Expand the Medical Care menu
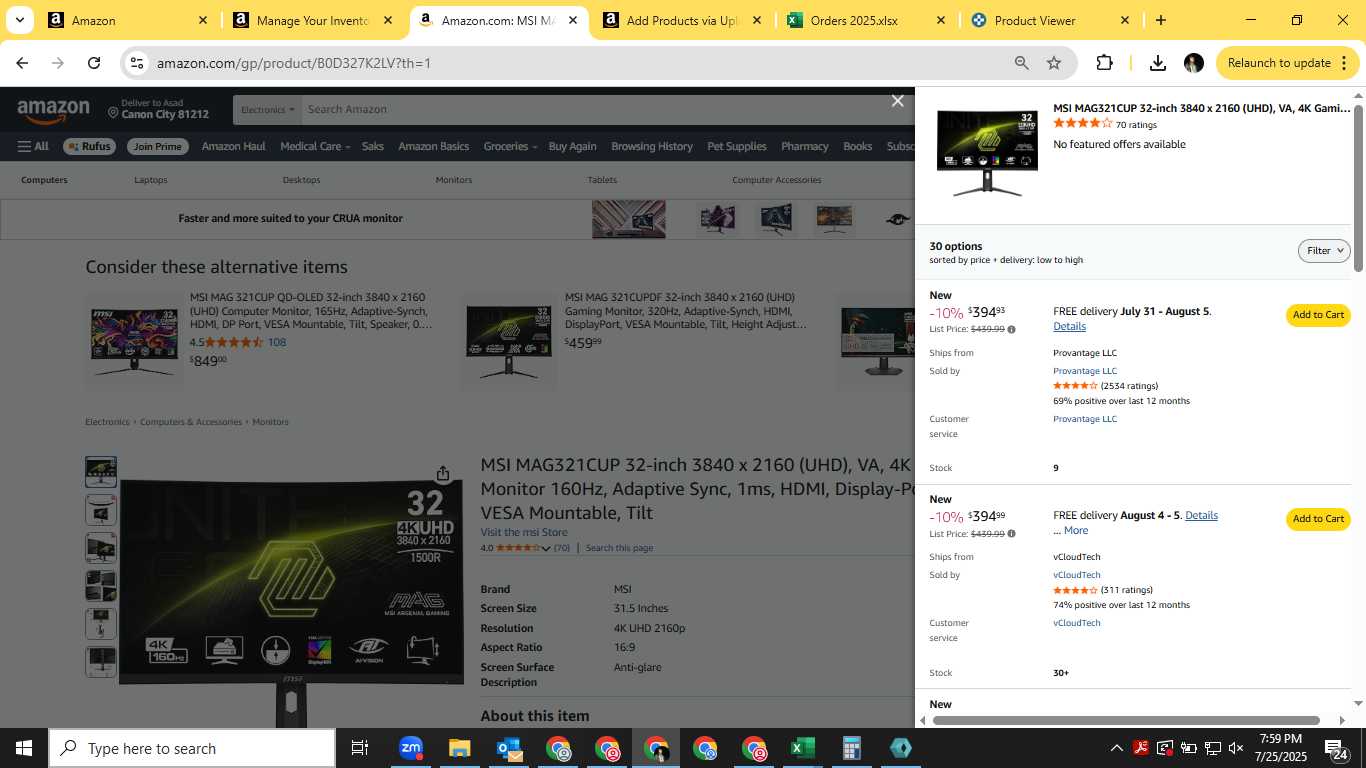1366x768 pixels. coord(315,146)
